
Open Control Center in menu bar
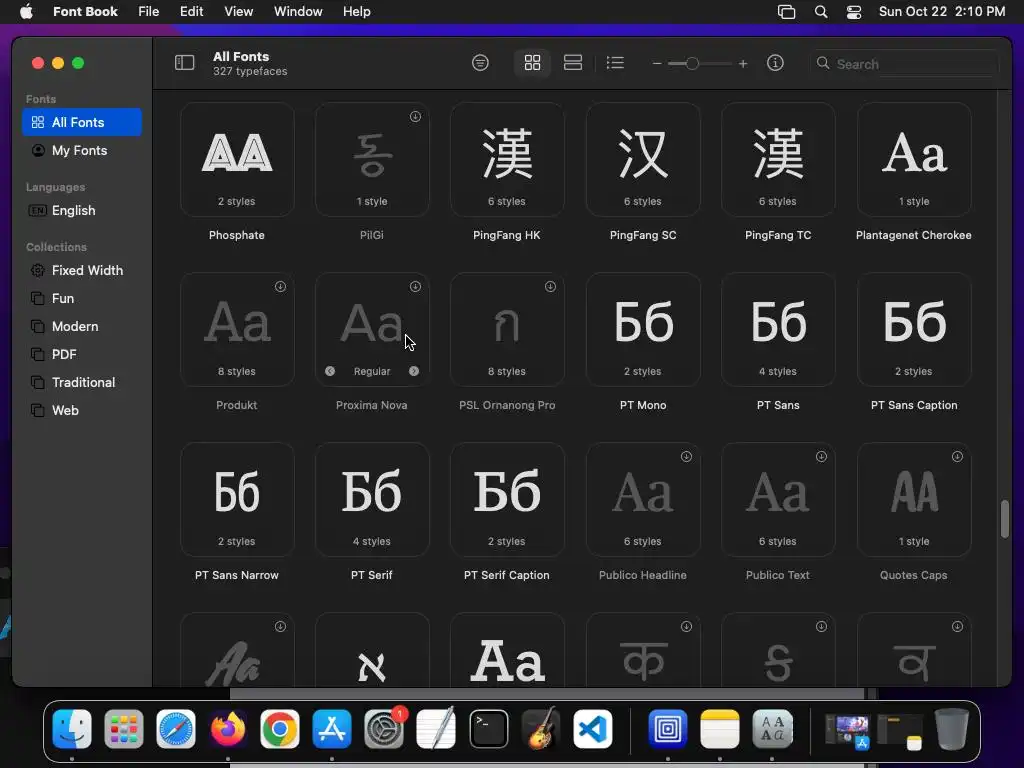pos(854,12)
